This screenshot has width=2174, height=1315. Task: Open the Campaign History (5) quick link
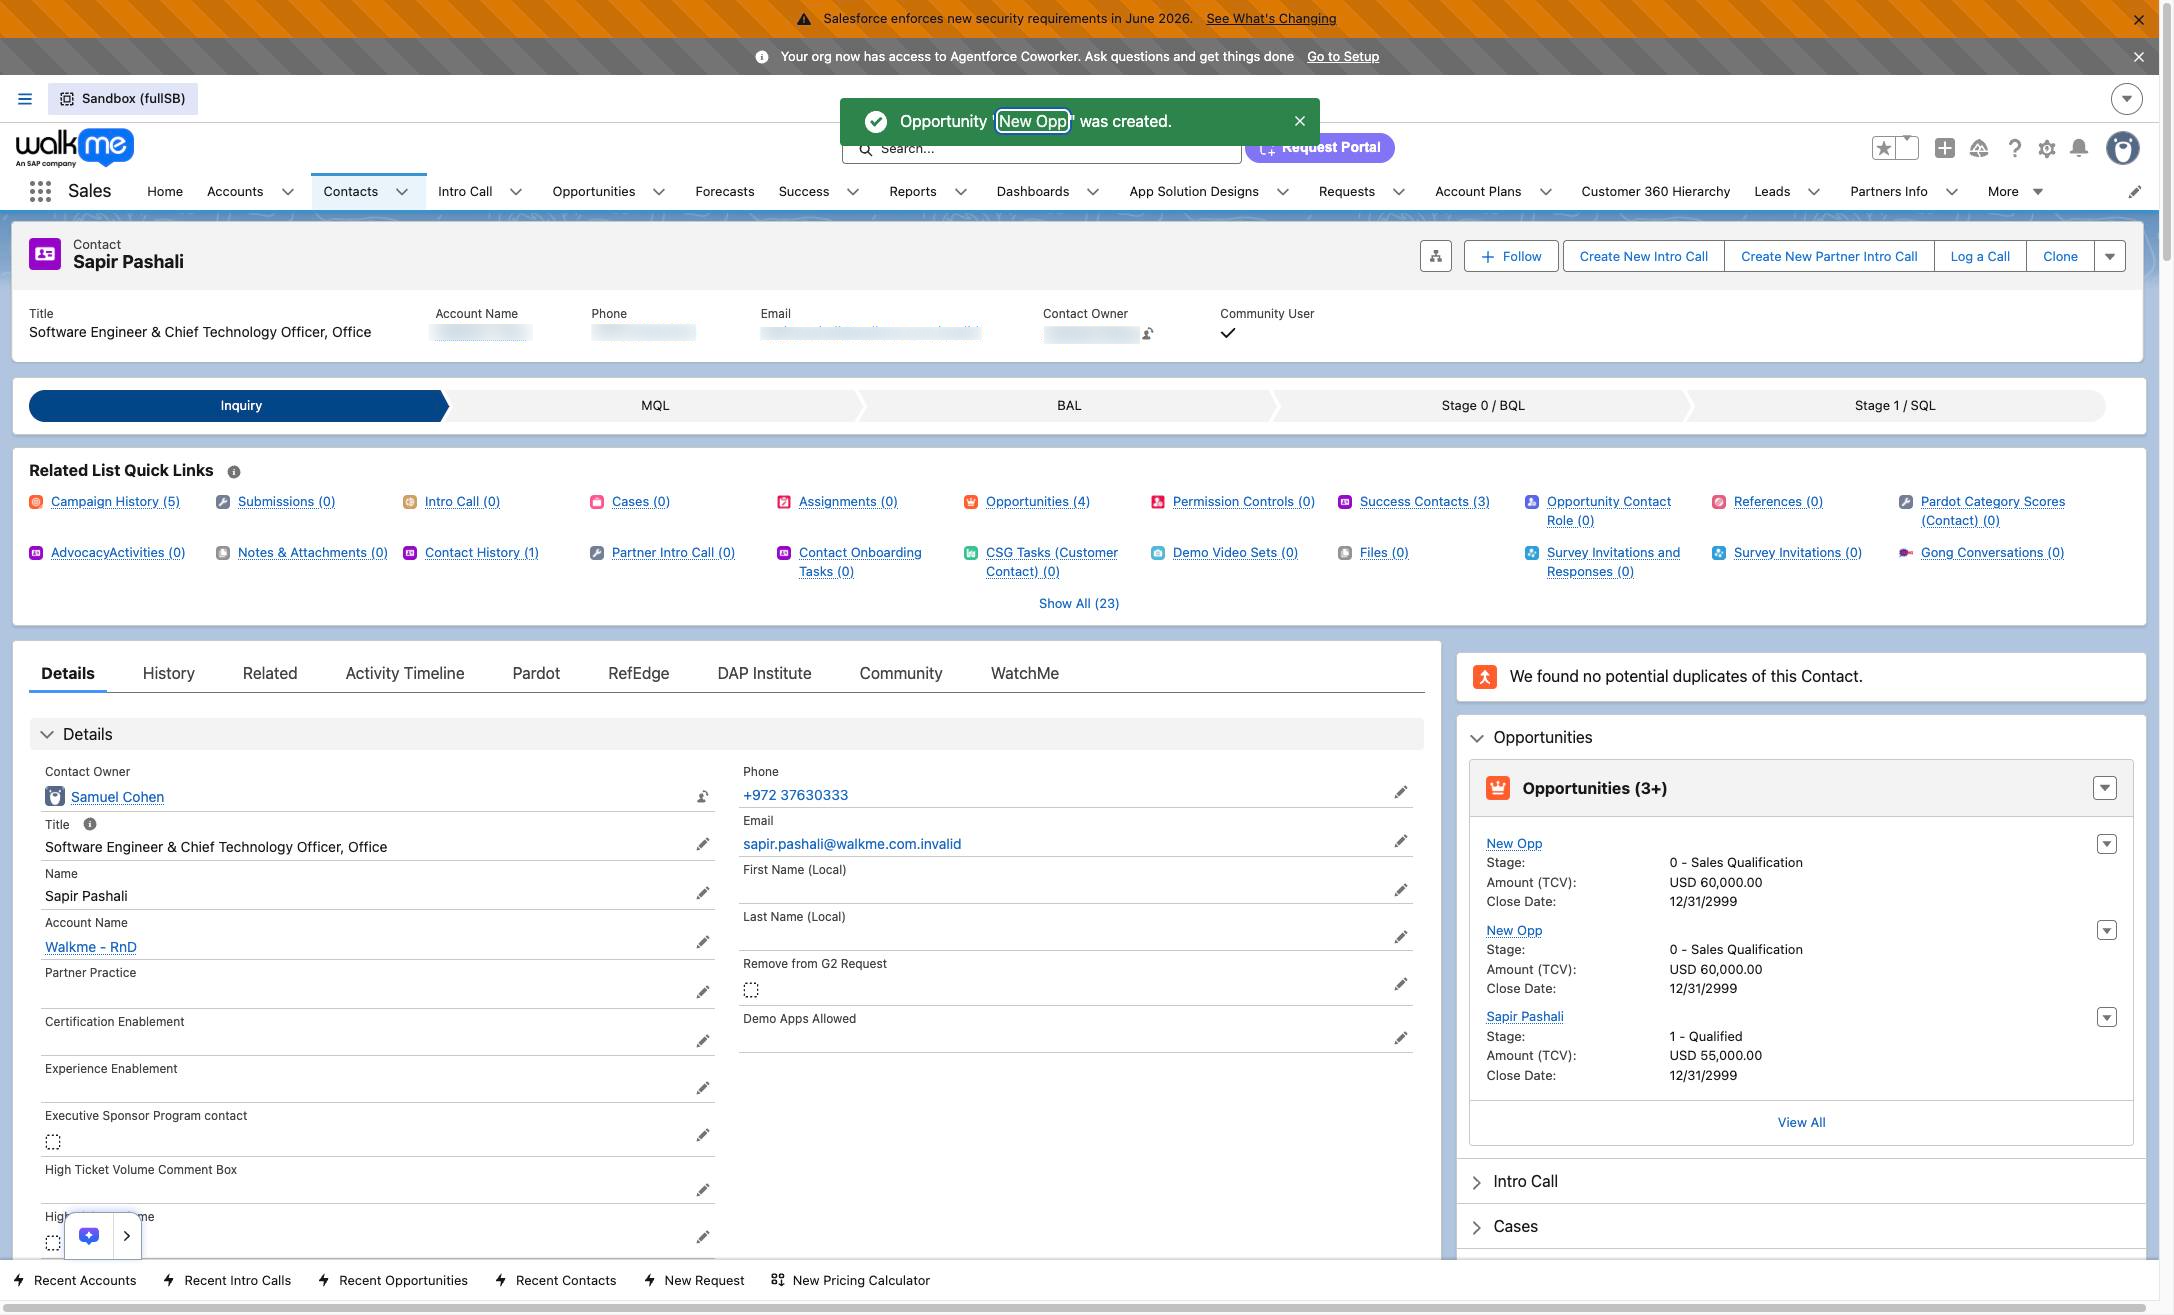[x=115, y=502]
